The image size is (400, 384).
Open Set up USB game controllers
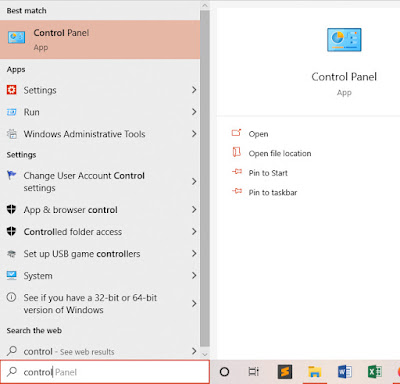point(100,254)
